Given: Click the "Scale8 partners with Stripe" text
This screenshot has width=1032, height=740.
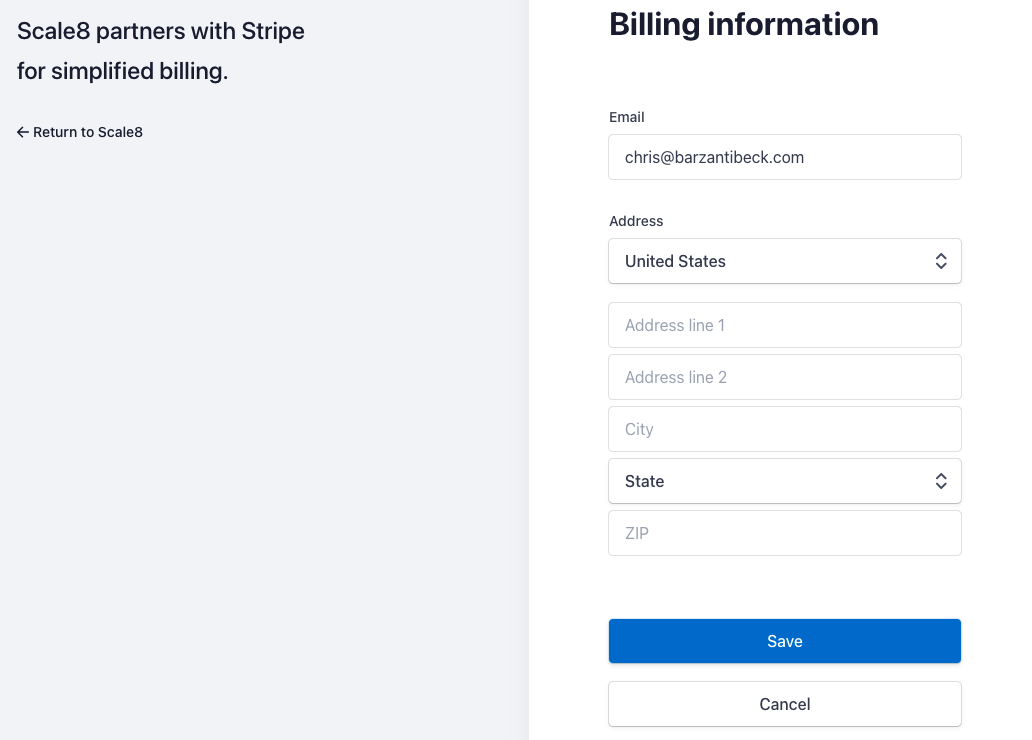Looking at the screenshot, I should coord(161,31).
